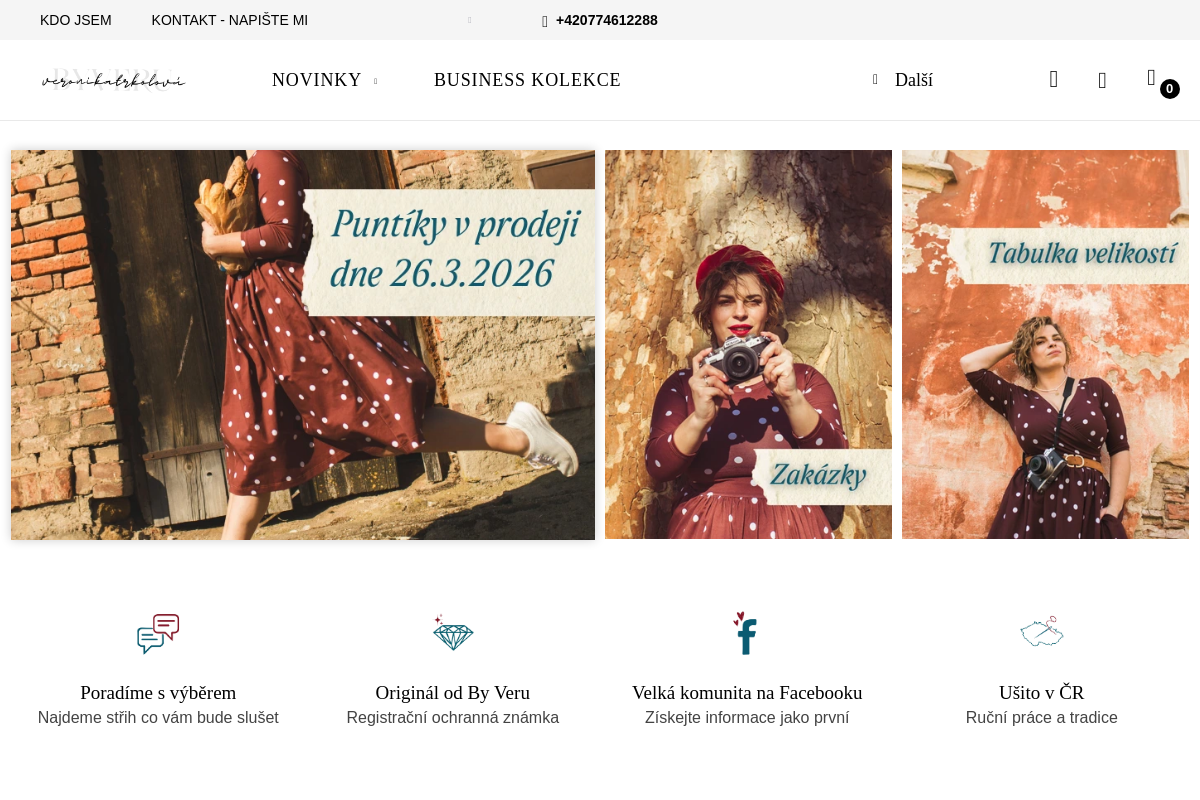
Task: Open the Business Kolekce menu item
Action: (x=527, y=80)
